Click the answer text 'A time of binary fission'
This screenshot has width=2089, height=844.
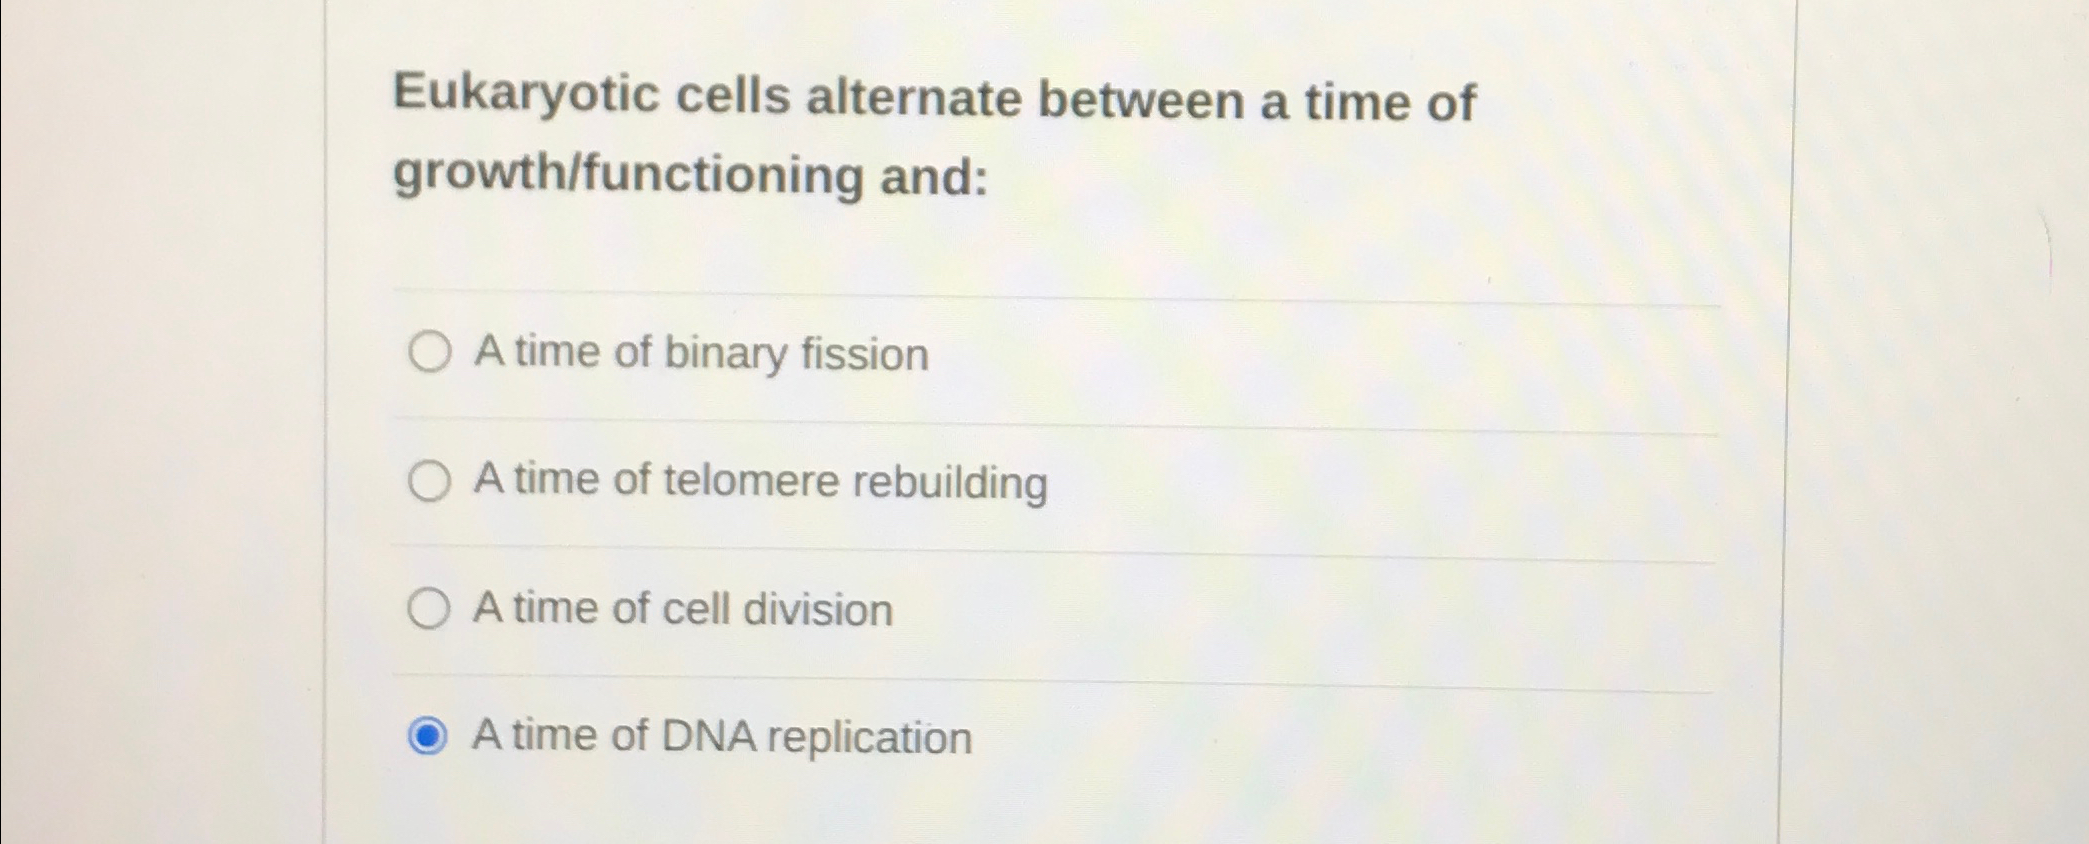tap(702, 353)
